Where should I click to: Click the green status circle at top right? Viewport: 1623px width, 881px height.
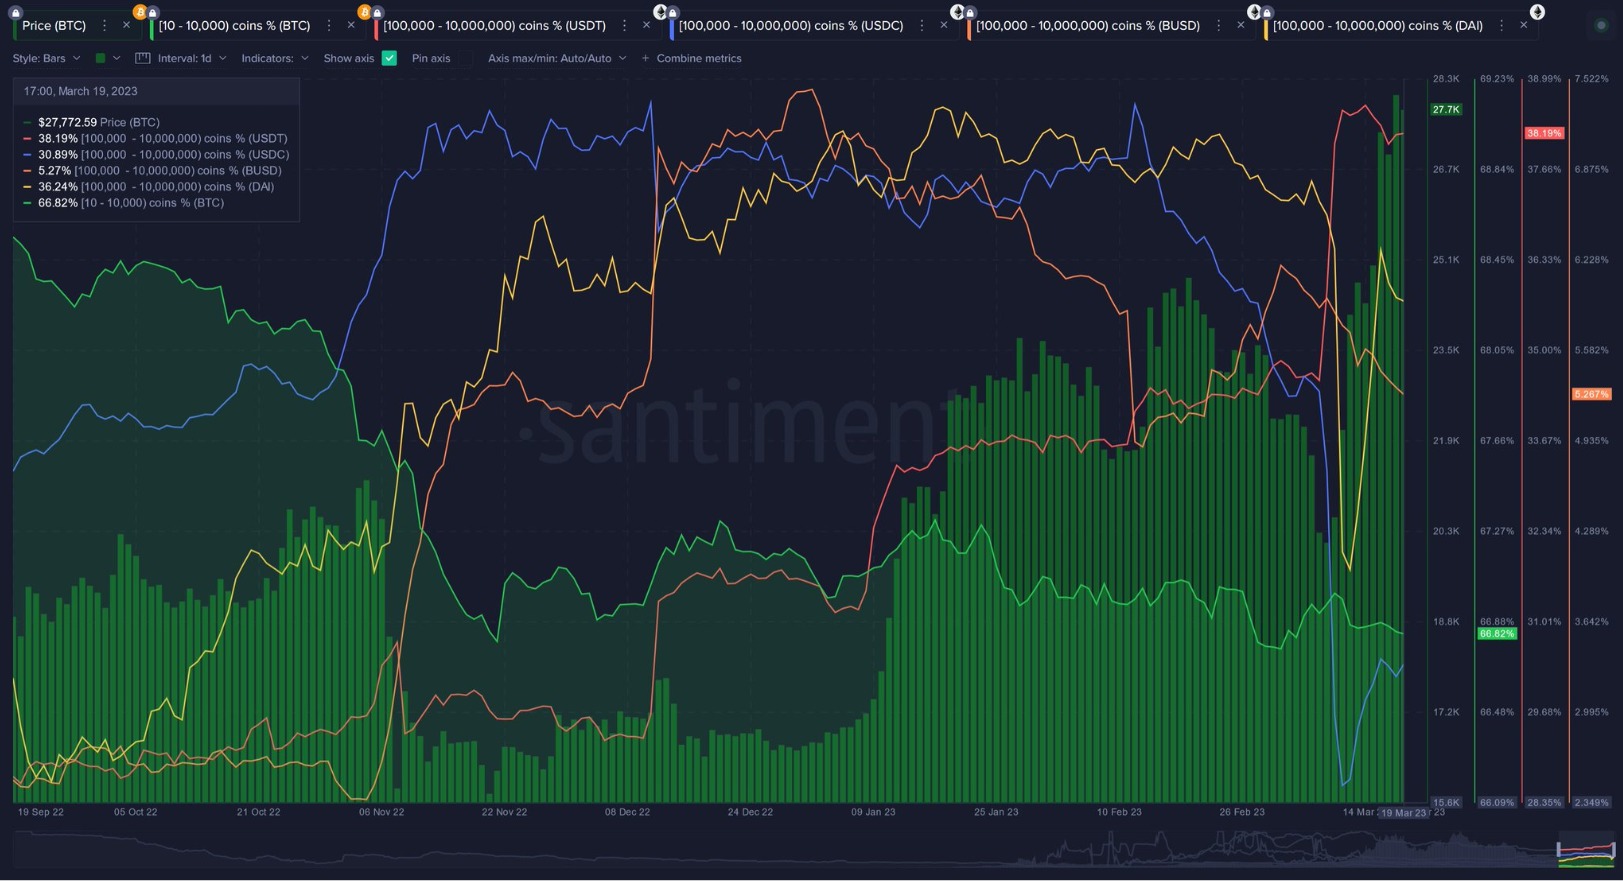click(x=1600, y=26)
